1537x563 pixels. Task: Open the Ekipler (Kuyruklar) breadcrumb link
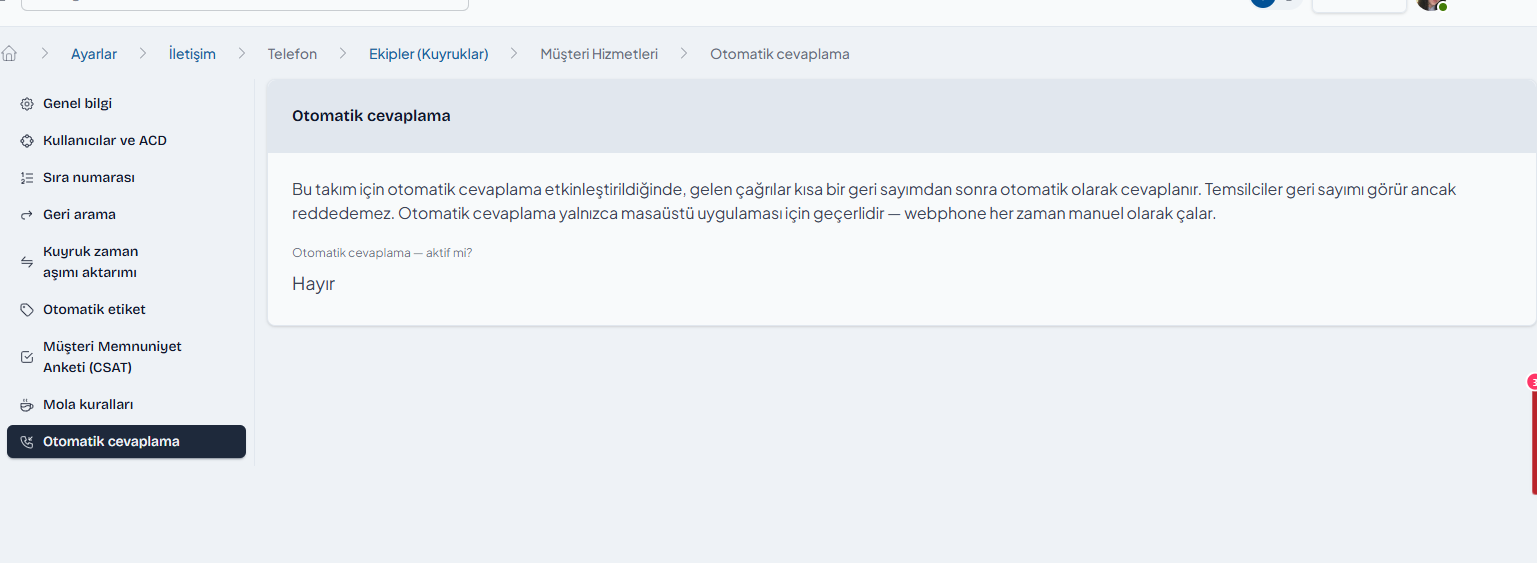(428, 54)
